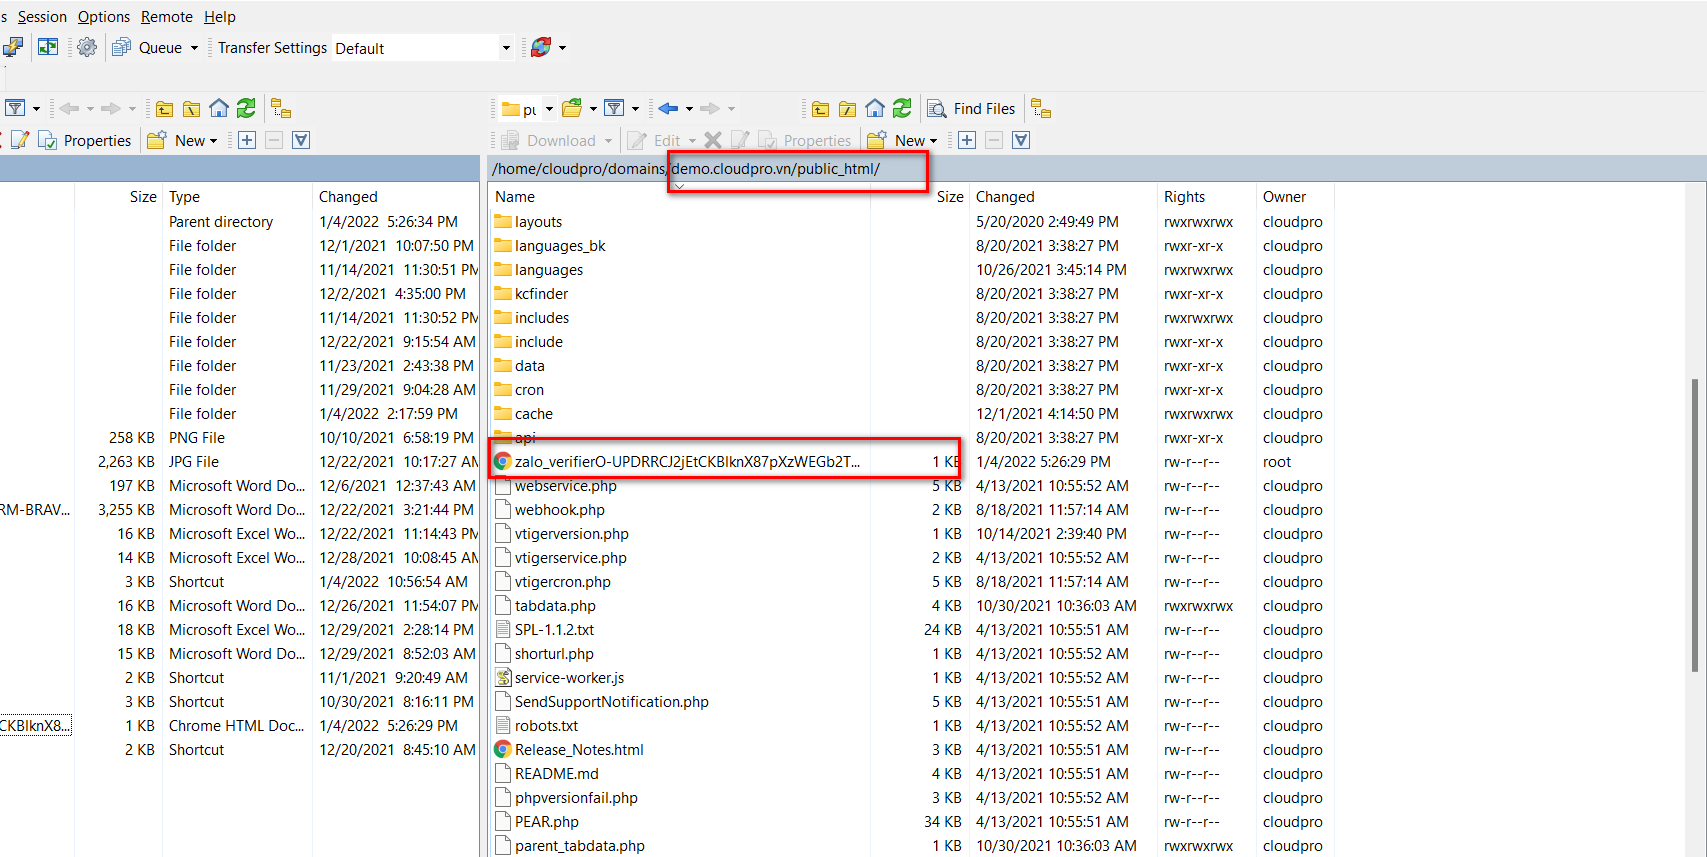Click the New Session icon
The width and height of the screenshot is (1707, 857).
[12, 47]
